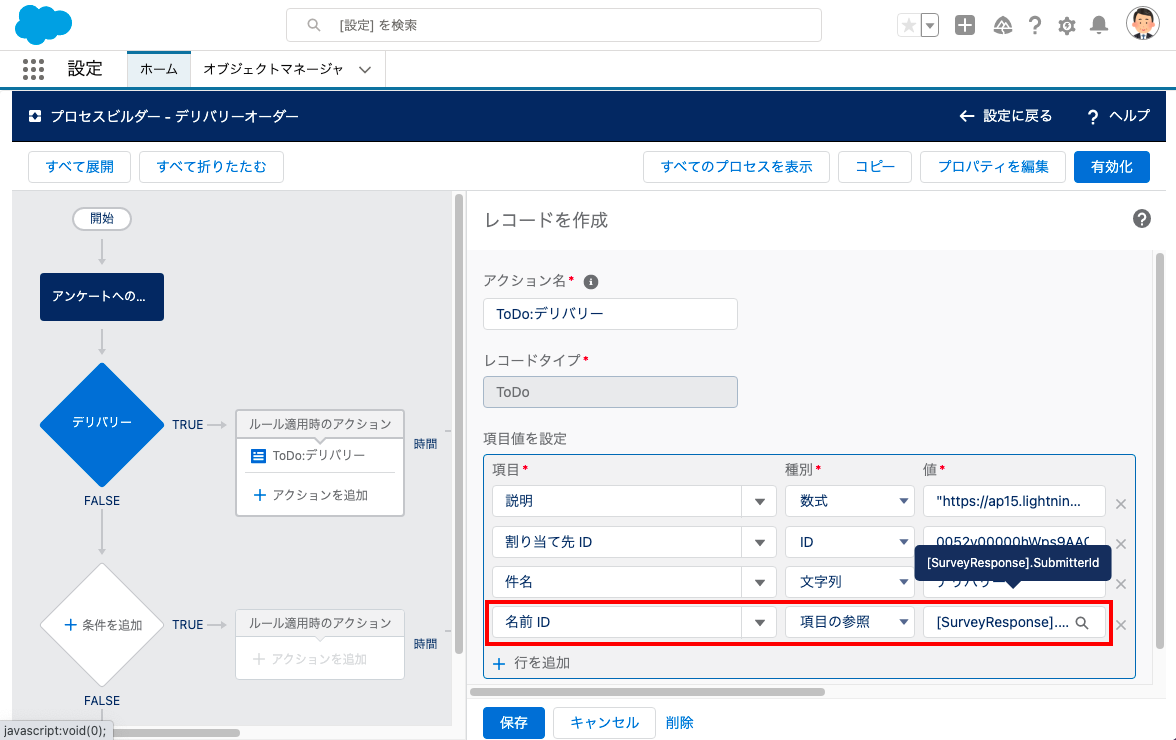Open the ID type dropdown
Viewport: 1176px width, 740px height.
coord(850,542)
